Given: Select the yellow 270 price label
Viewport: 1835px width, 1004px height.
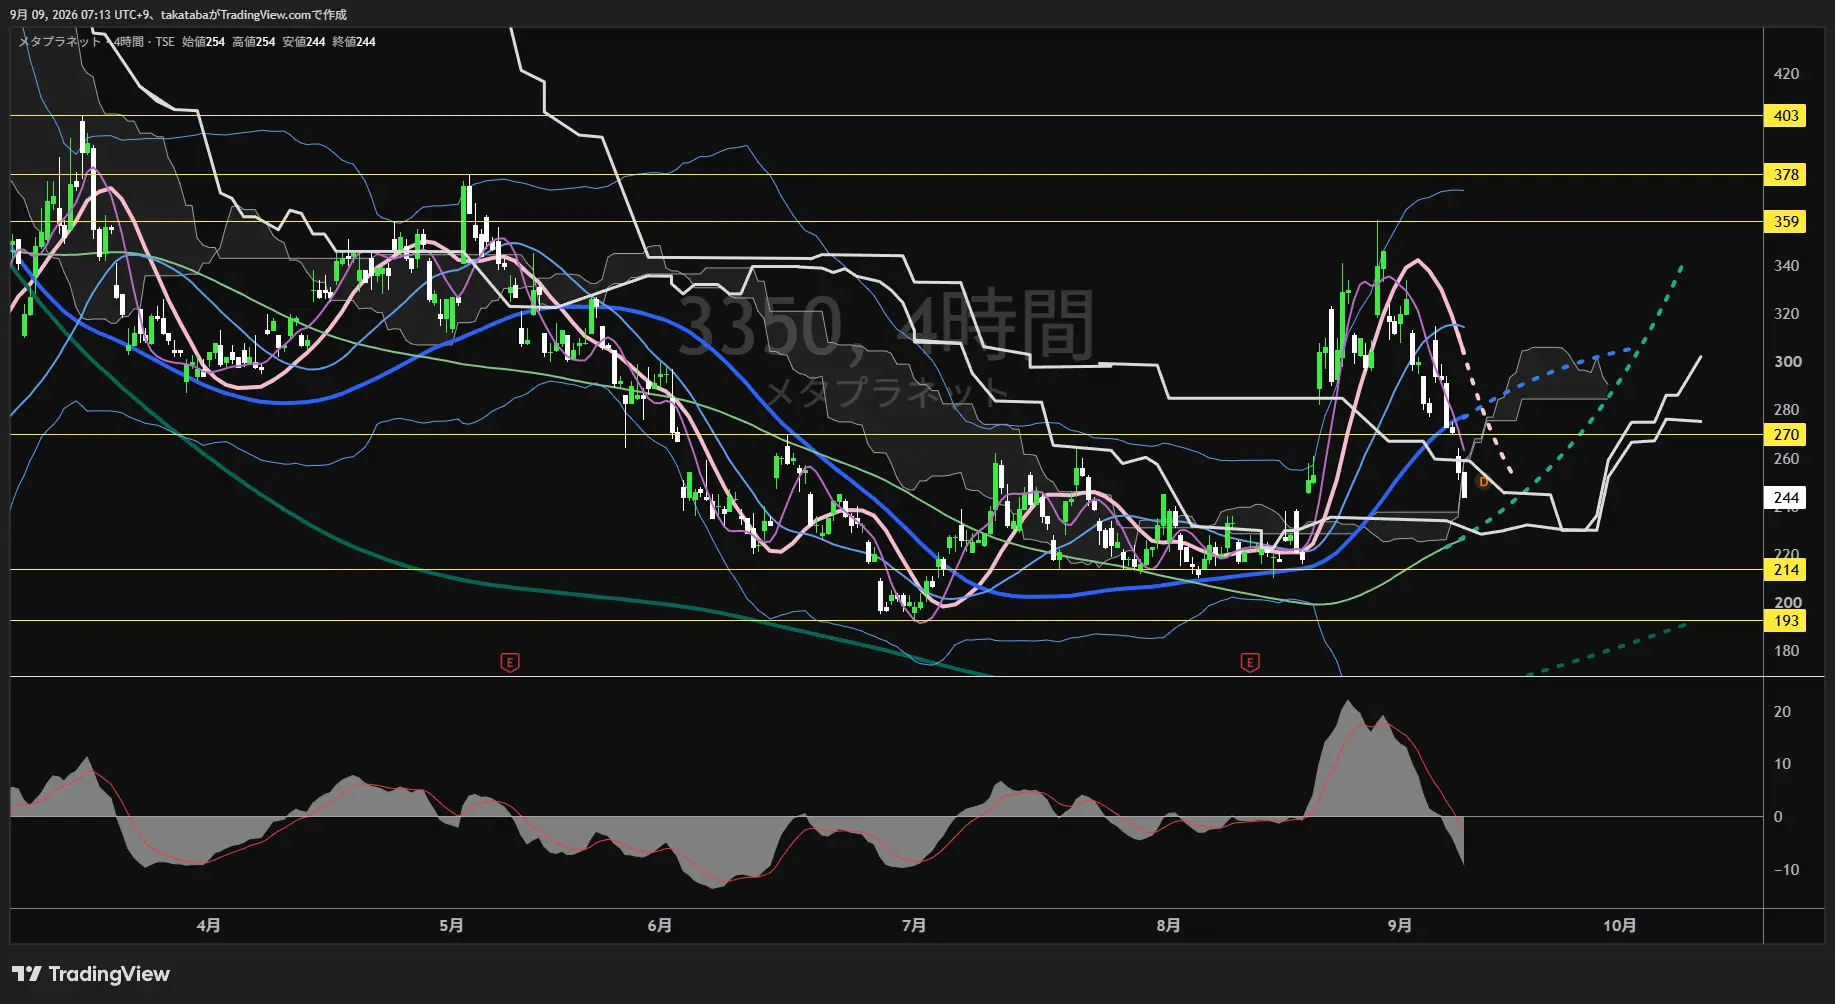Looking at the screenshot, I should pos(1786,435).
